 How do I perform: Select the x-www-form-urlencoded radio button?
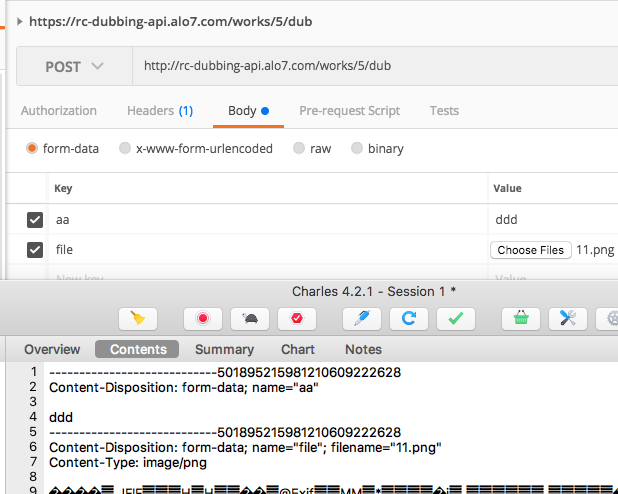point(125,148)
